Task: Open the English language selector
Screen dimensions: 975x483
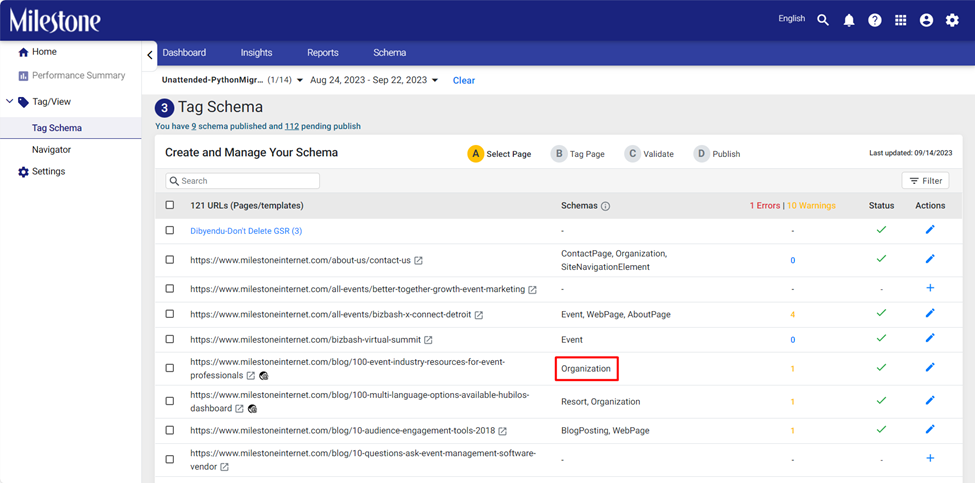Action: coord(792,19)
